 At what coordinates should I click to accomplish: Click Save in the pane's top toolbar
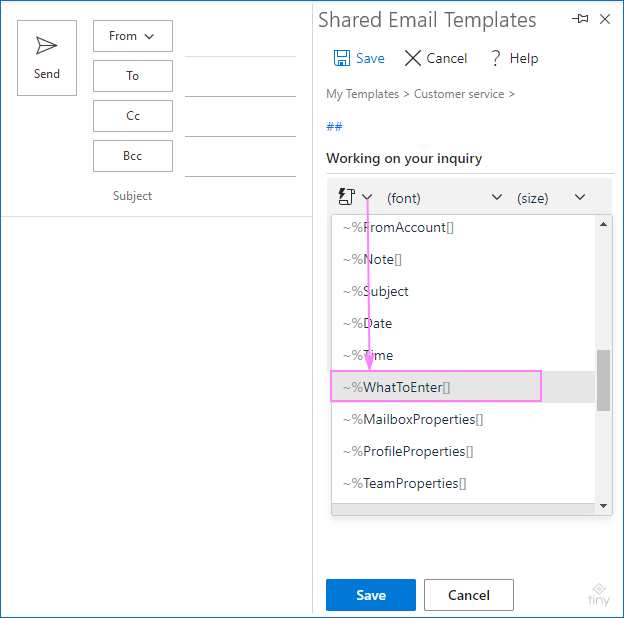pyautogui.click(x=359, y=58)
